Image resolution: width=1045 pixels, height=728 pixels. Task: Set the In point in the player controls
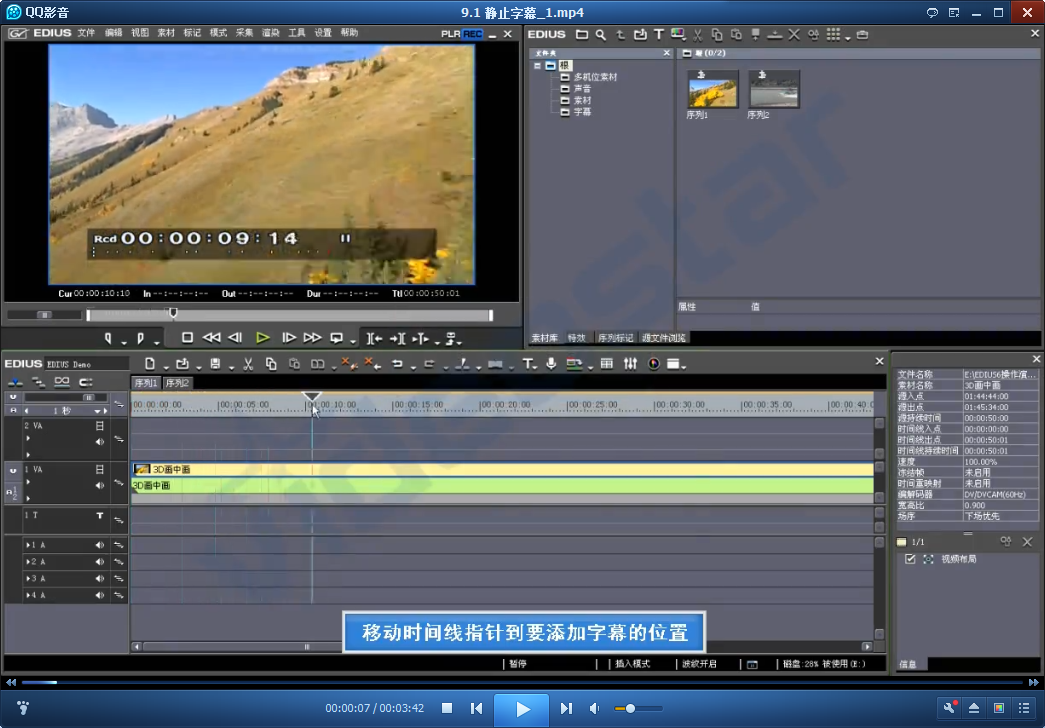point(108,338)
